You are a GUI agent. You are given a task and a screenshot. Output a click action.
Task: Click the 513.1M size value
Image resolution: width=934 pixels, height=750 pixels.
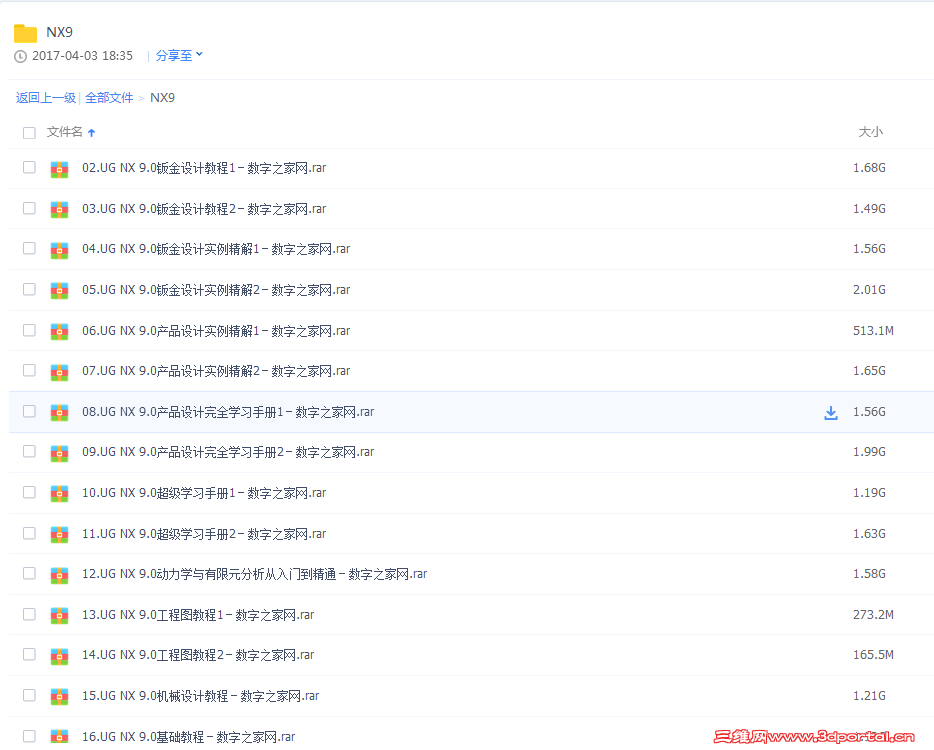873,331
